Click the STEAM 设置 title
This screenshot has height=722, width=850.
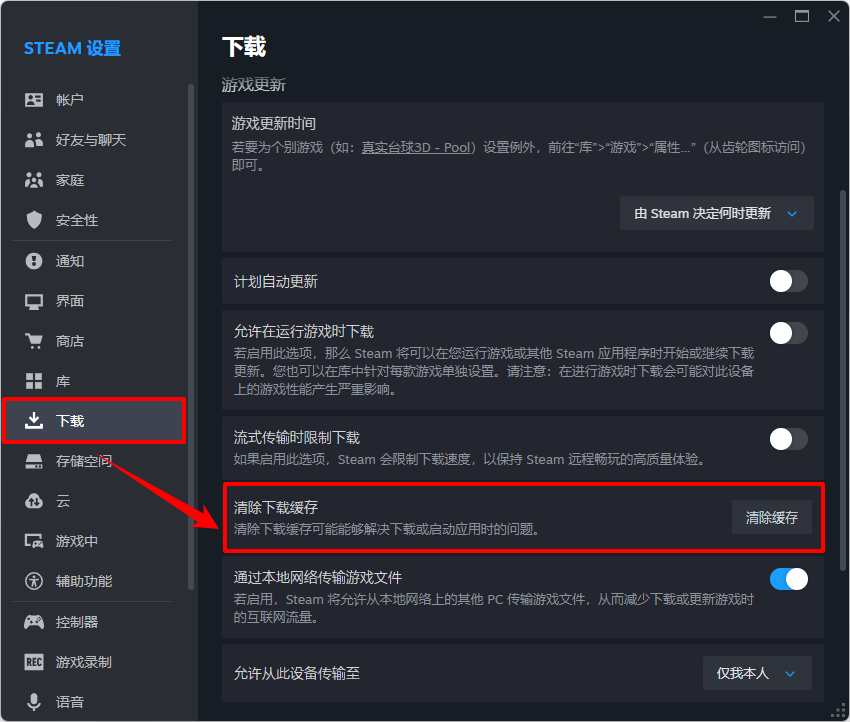72,48
